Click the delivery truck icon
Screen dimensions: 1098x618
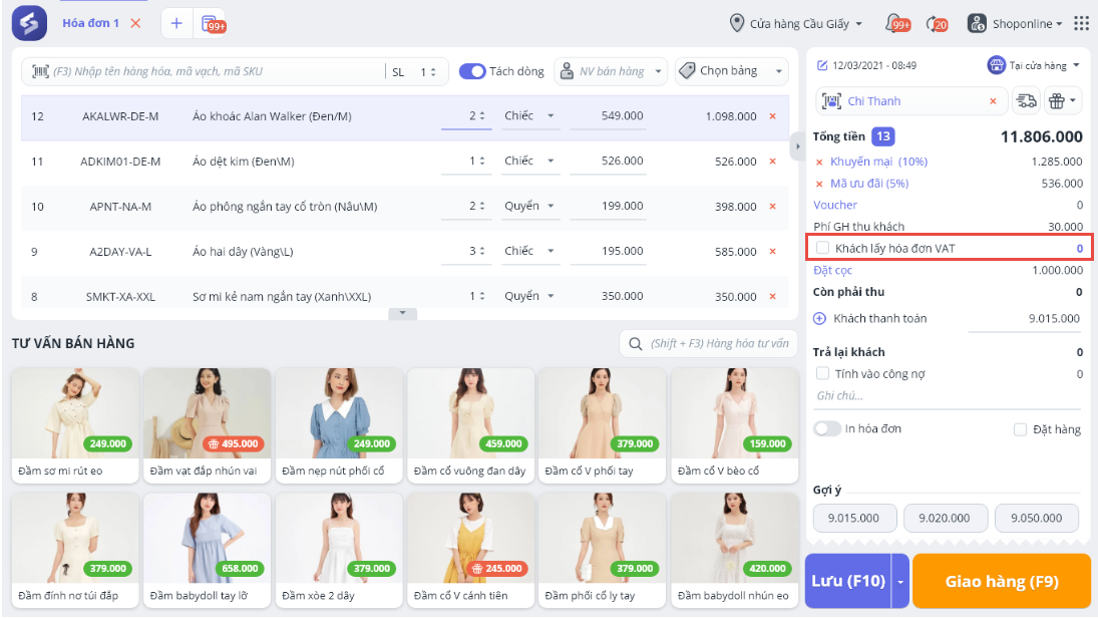pos(1026,101)
